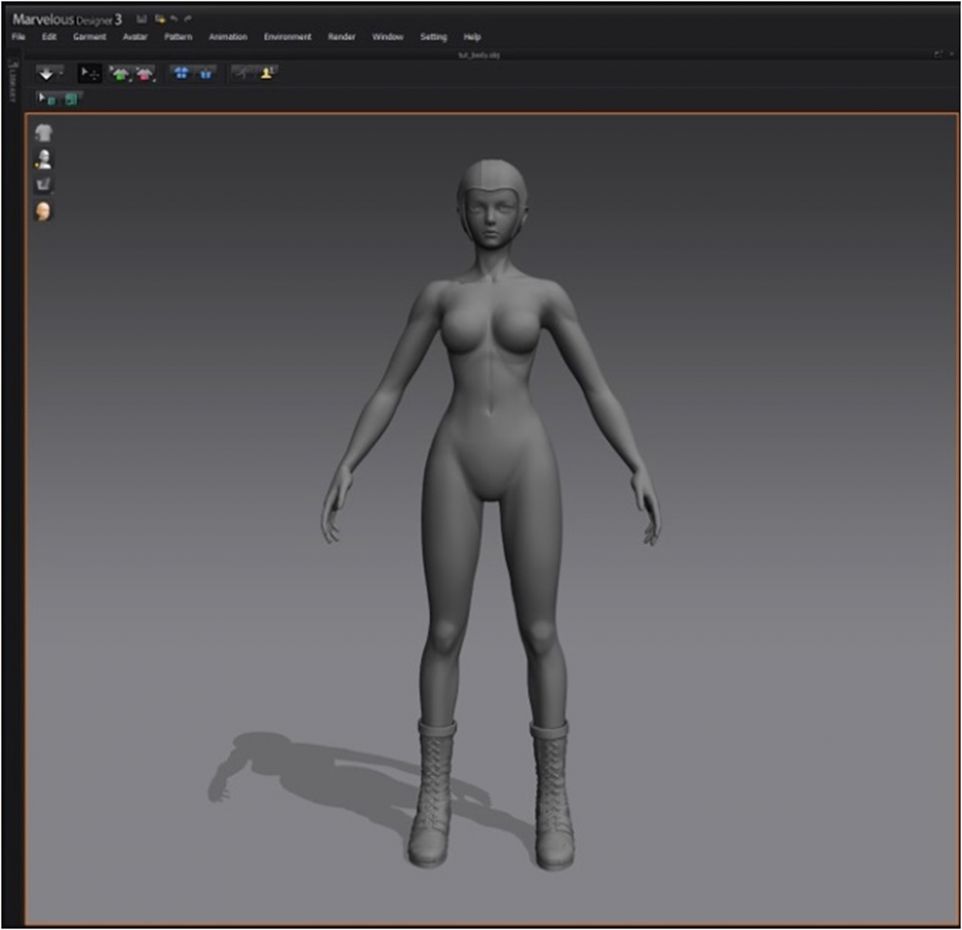This screenshot has height=930, width=962.
Task: Toggle avatar display with bust icon
Action: click(x=44, y=159)
